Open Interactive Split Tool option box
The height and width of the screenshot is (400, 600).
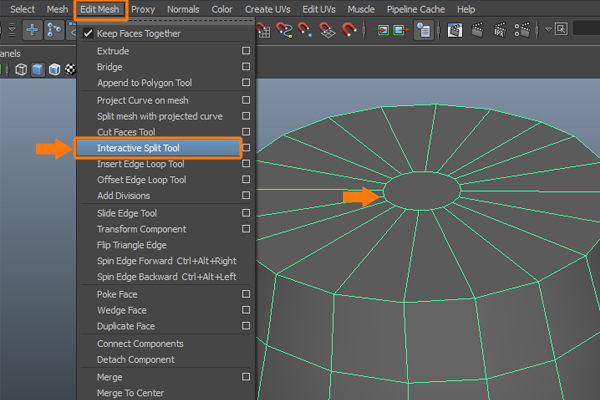[x=246, y=148]
